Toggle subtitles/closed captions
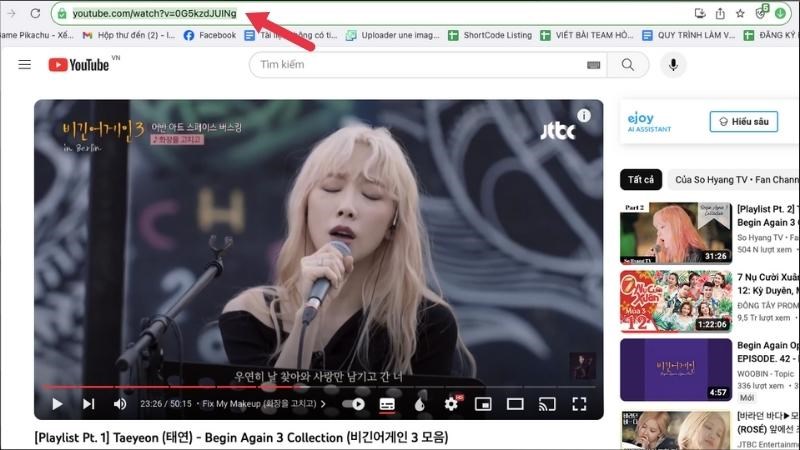Image resolution: width=800 pixels, height=450 pixels. coord(387,404)
